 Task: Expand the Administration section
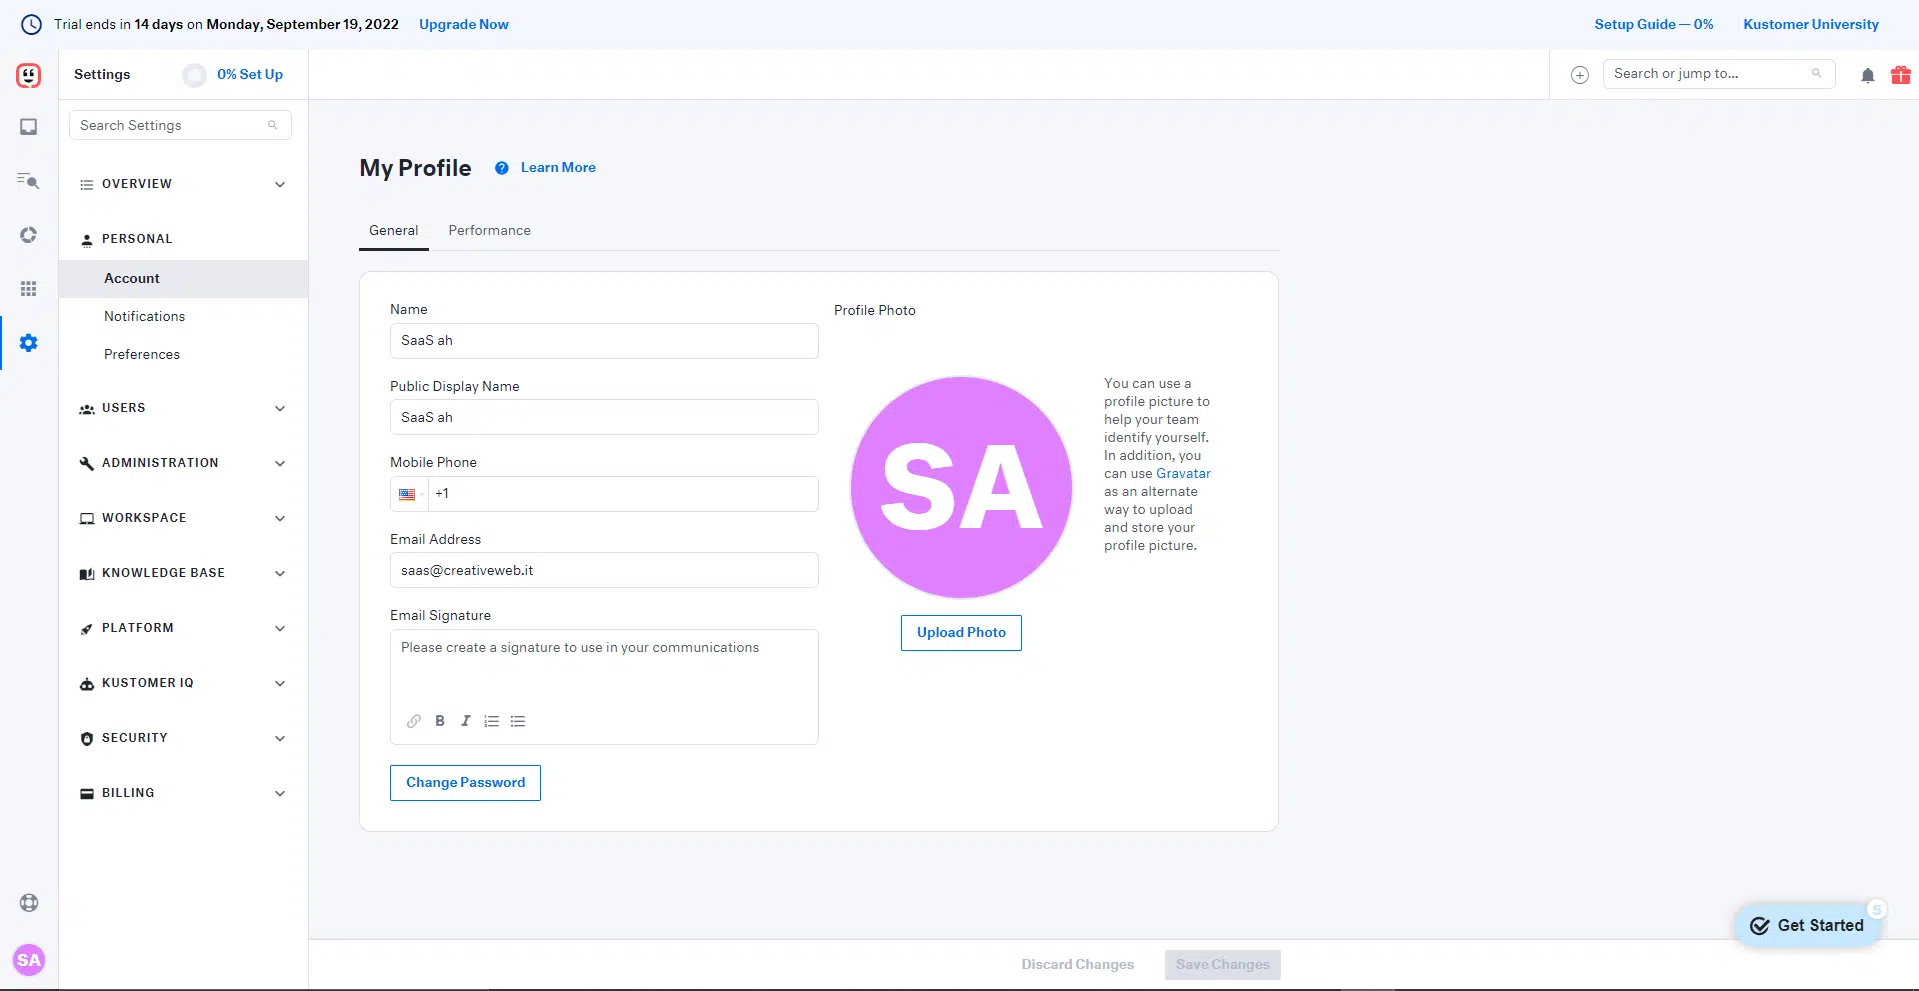(183, 463)
